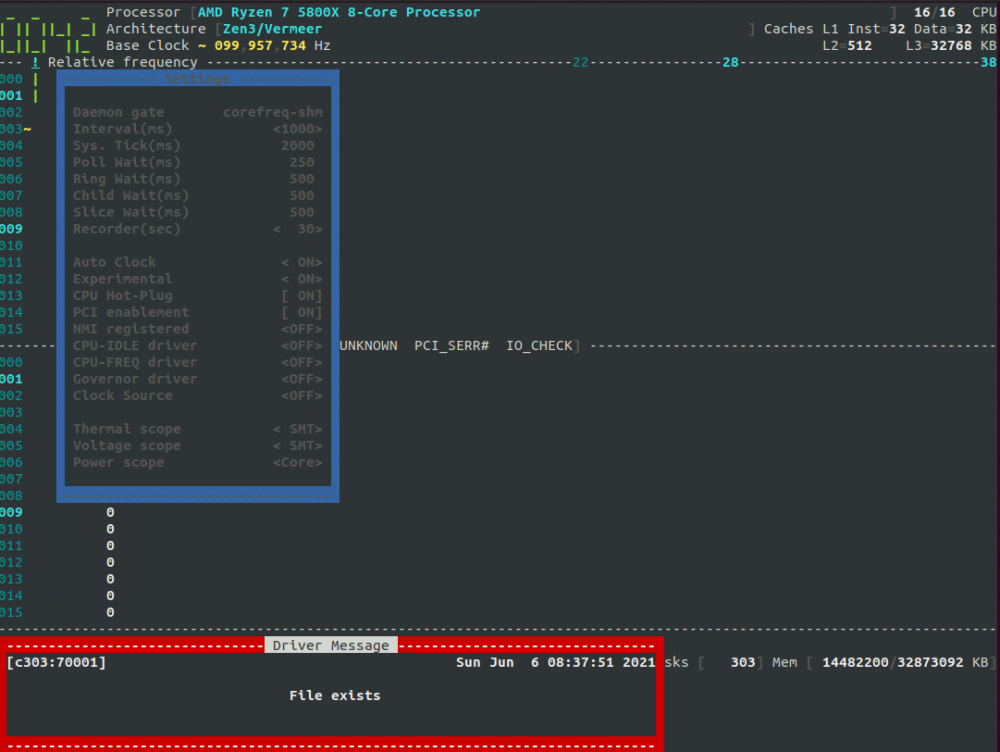Select the Child Wait(ms) 500 row
The height and width of the screenshot is (752, 1000).
(198, 195)
